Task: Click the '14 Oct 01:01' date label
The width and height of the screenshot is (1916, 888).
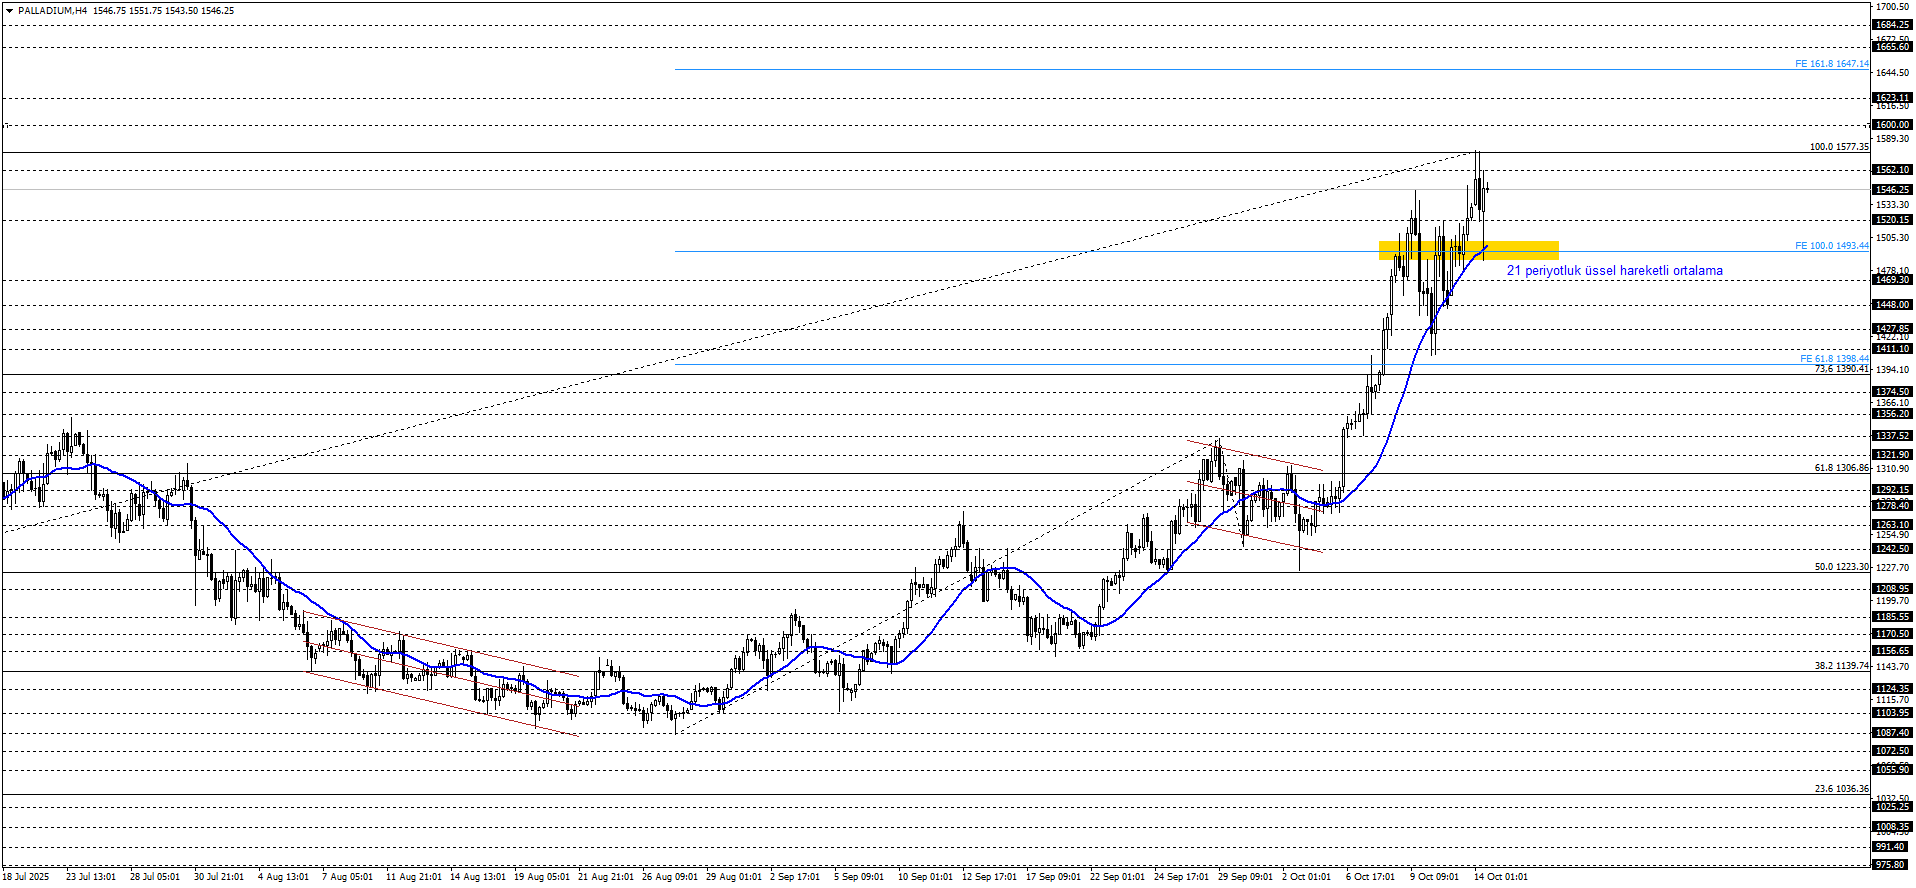Action: [1500, 877]
